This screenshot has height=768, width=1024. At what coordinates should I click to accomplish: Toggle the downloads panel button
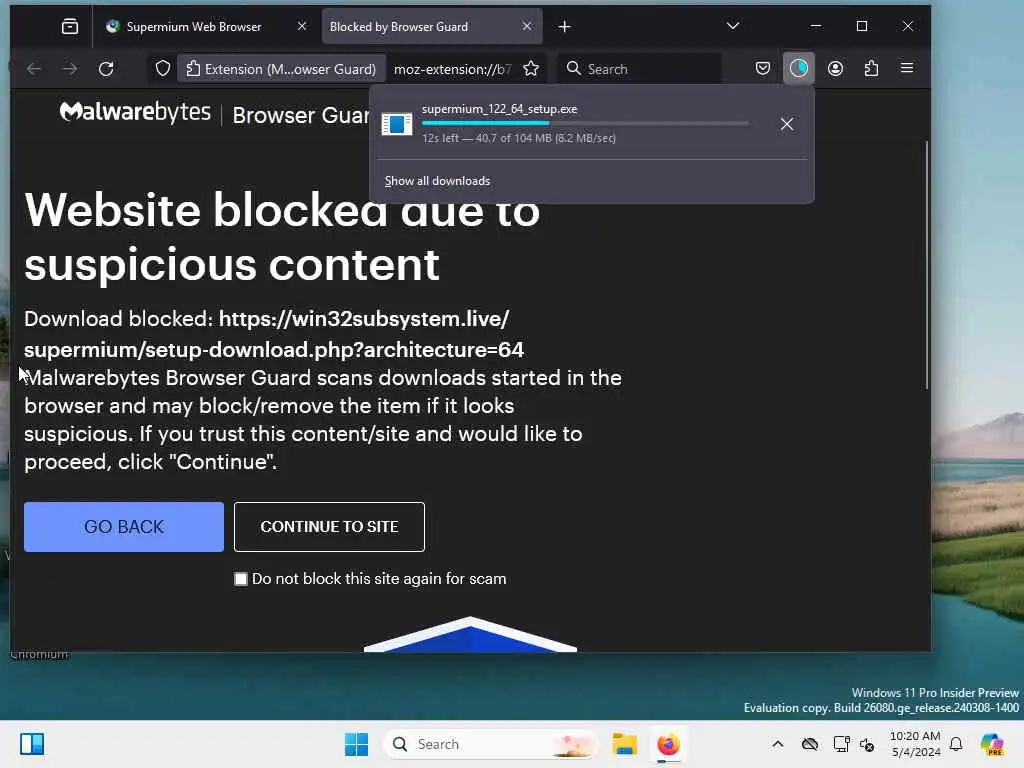click(799, 69)
